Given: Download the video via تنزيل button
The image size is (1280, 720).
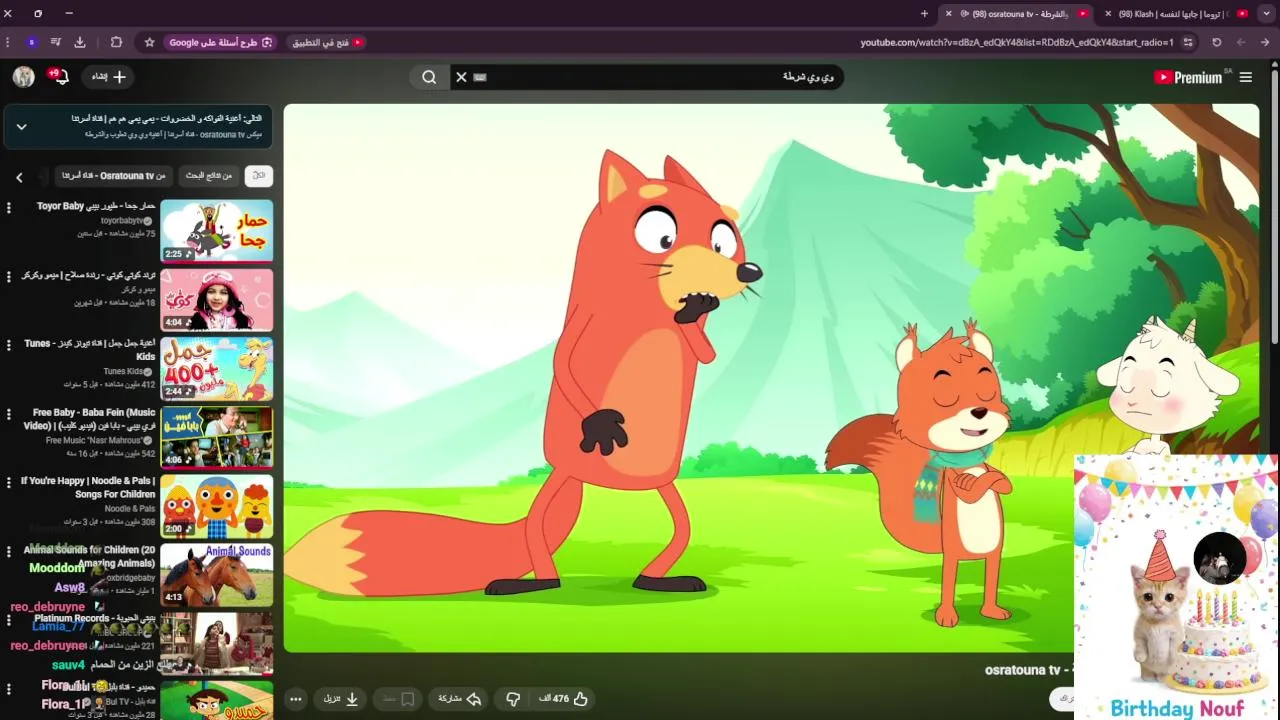Looking at the screenshot, I should pyautogui.click(x=341, y=699).
